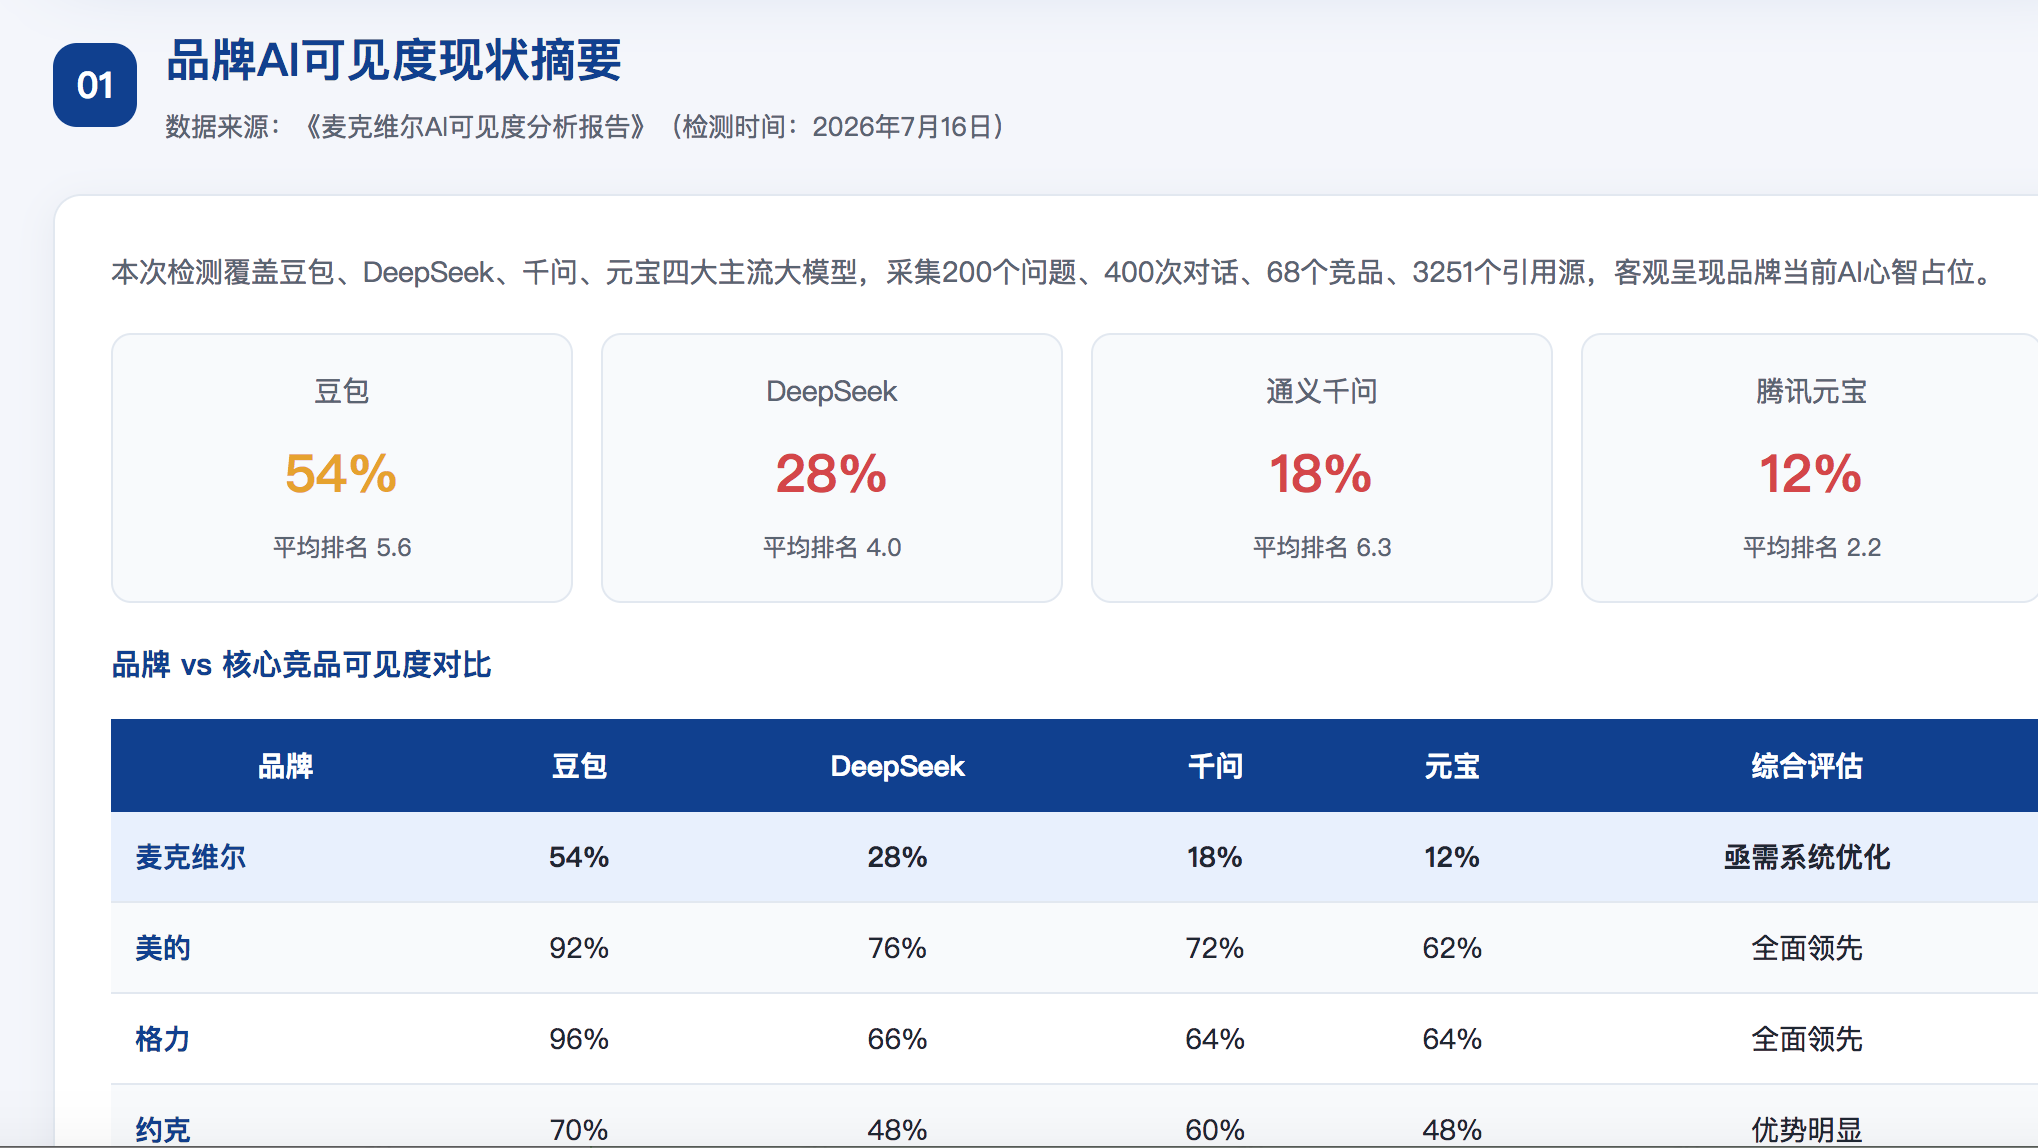Click the 品牌 column header
The width and height of the screenshot is (2038, 1148).
pyautogui.click(x=286, y=766)
